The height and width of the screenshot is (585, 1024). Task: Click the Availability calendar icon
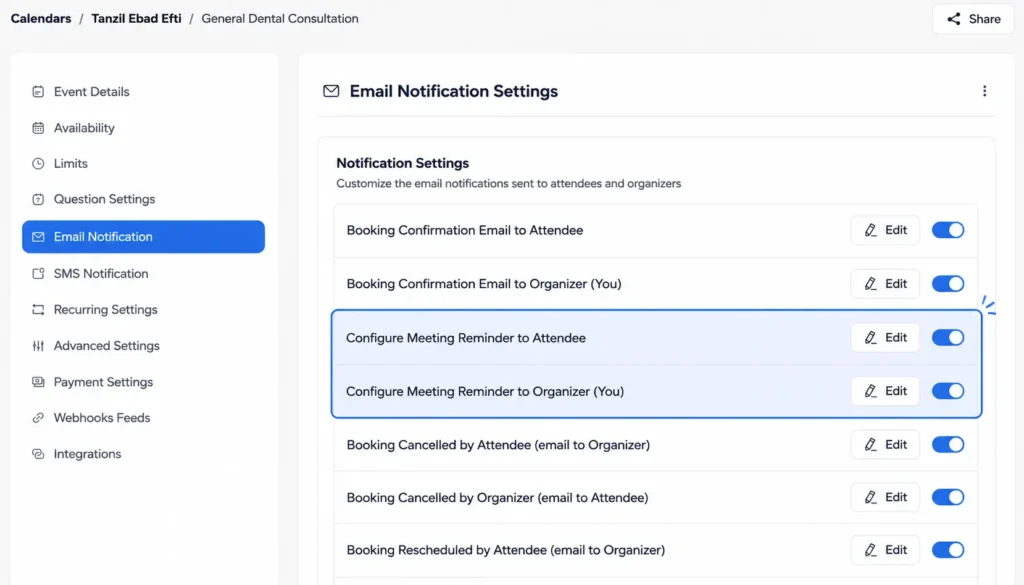coord(38,128)
